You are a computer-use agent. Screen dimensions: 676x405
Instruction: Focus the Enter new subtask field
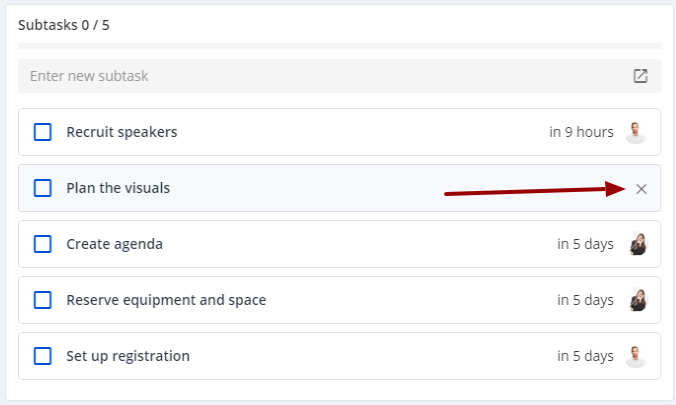pyautogui.click(x=339, y=76)
